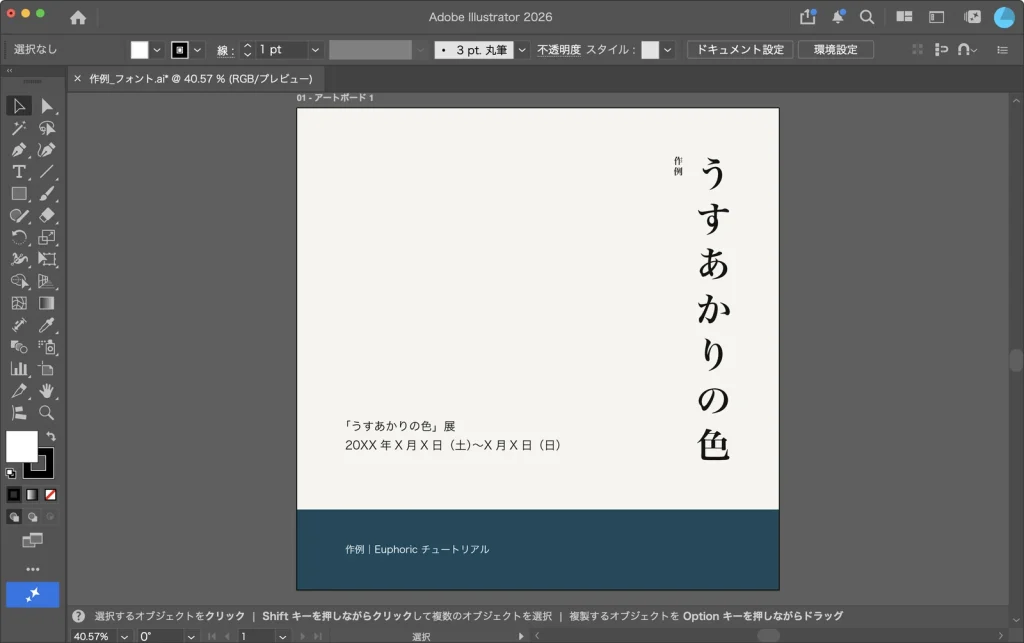The width and height of the screenshot is (1024, 643).
Task: Click the スタイル style swatch
Action: tap(650, 50)
